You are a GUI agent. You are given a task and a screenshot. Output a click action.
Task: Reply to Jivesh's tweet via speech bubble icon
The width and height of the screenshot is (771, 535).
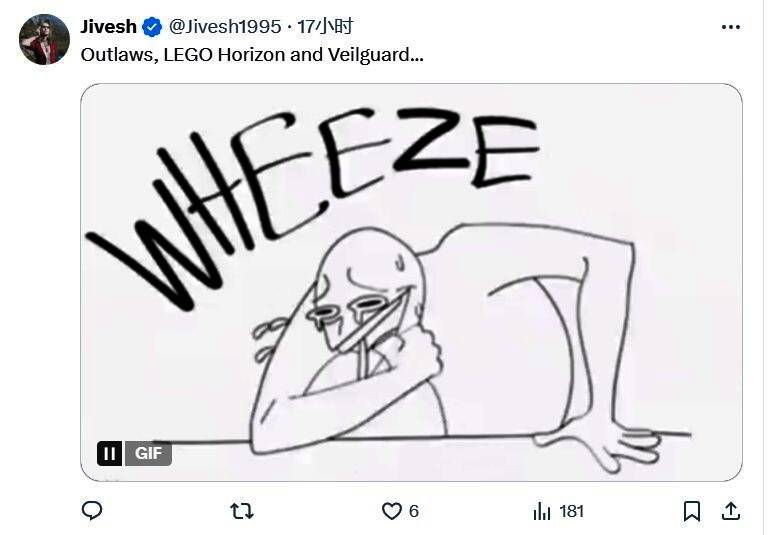coord(92,511)
